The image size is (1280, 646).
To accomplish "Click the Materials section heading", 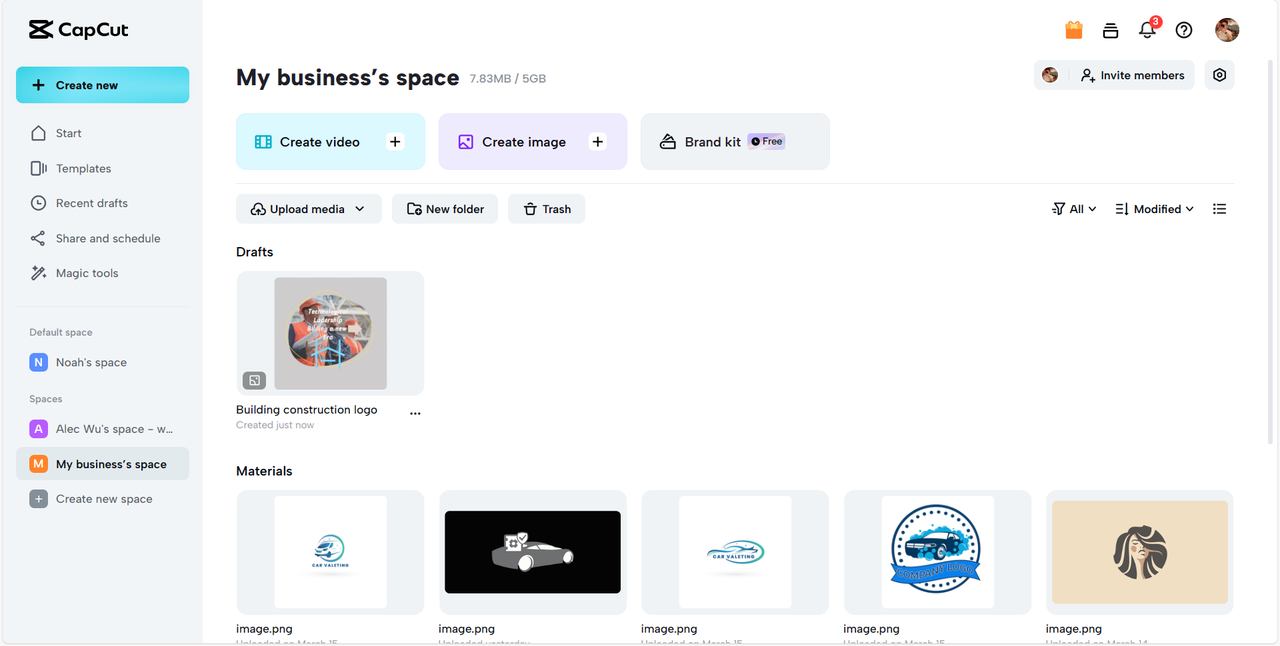I will click(264, 471).
